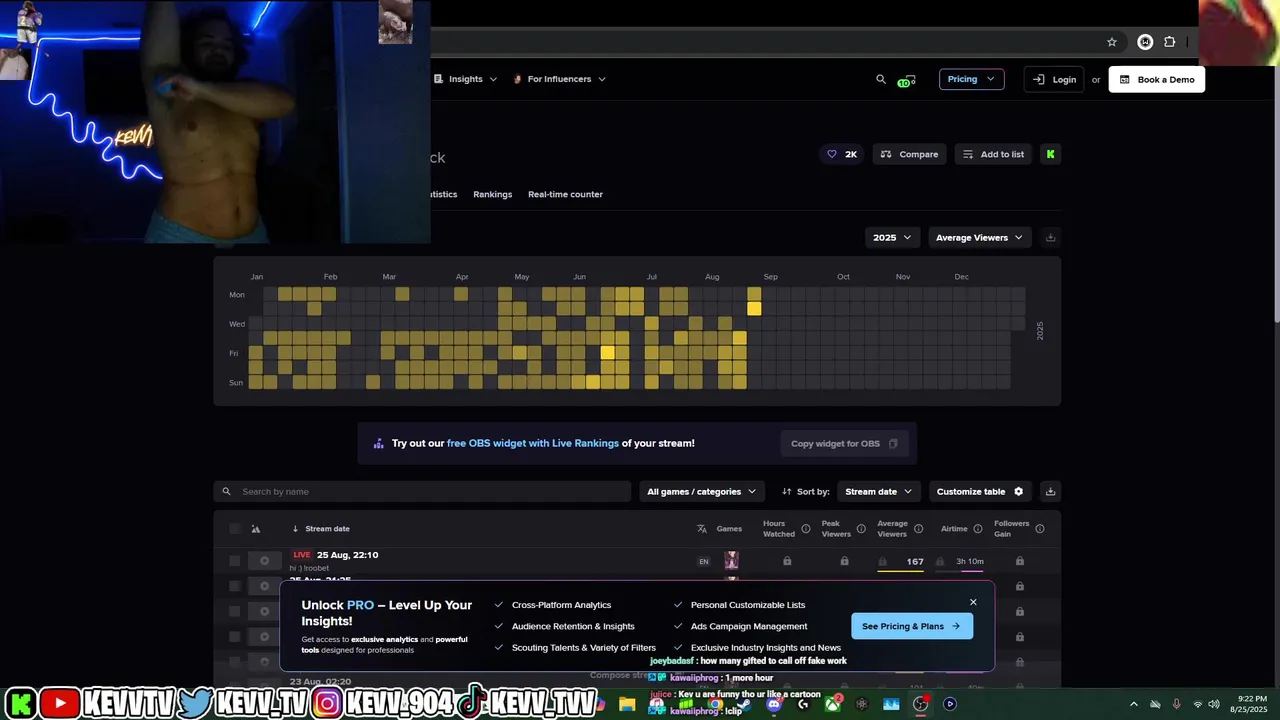Open Discord from the taskbar
The width and height of the screenshot is (1280, 720).
point(773,704)
